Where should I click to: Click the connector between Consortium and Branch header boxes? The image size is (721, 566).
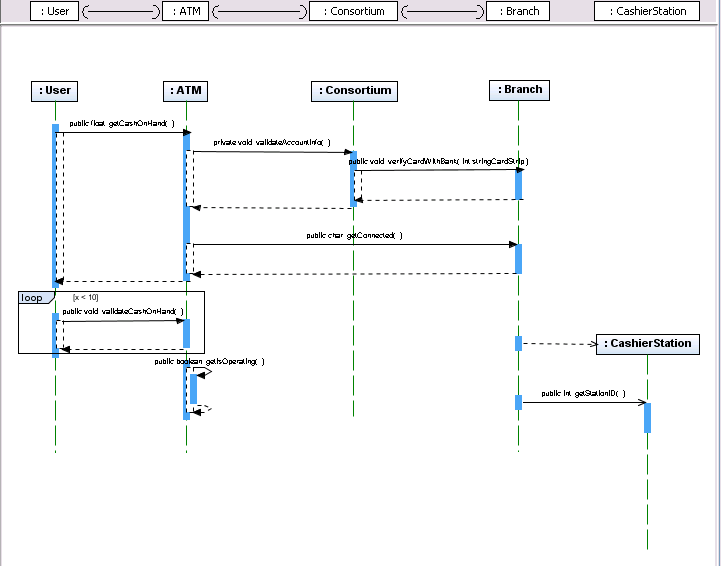pyautogui.click(x=443, y=11)
